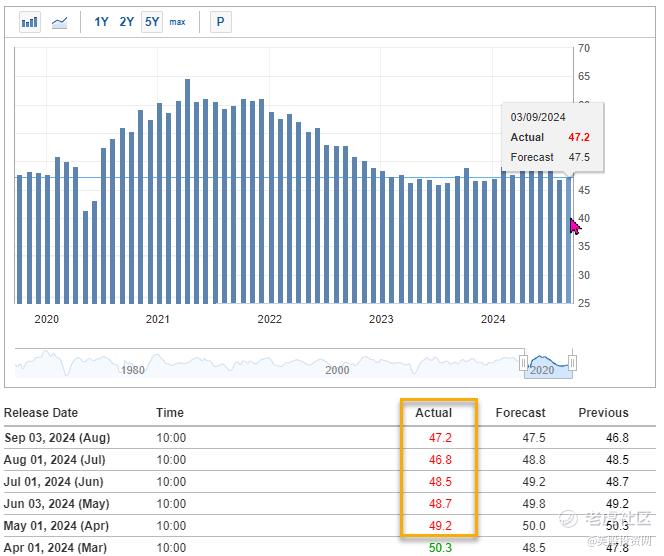664x556 pixels.
Task: Select the 2Y time range
Action: click(x=127, y=22)
